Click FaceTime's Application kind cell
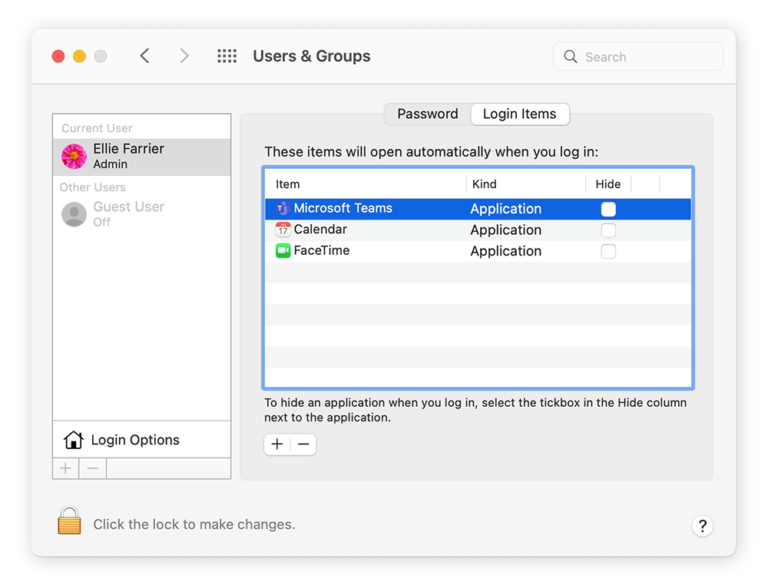Screen dimensions: 768x588 click(506, 251)
